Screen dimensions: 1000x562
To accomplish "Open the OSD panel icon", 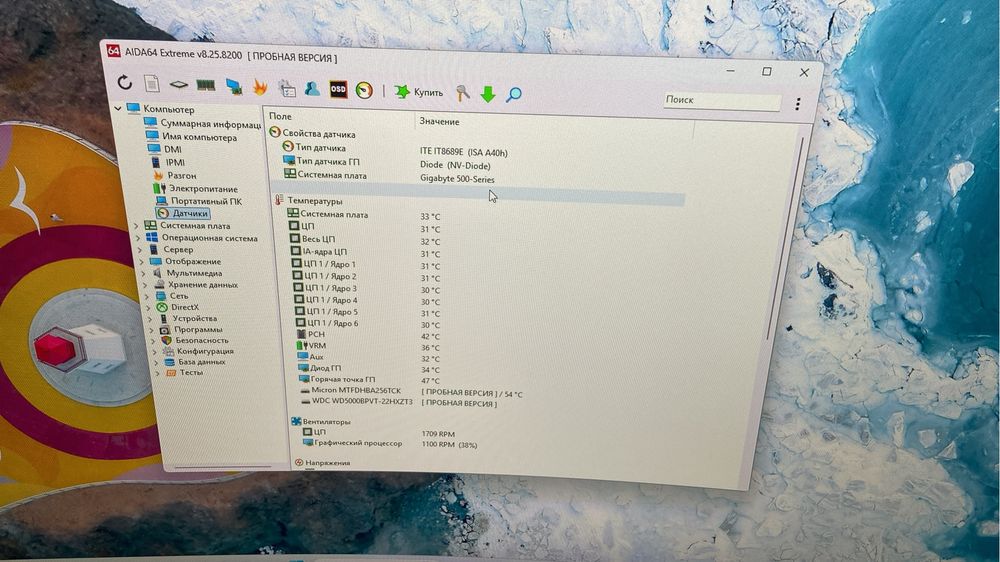I will click(338, 89).
